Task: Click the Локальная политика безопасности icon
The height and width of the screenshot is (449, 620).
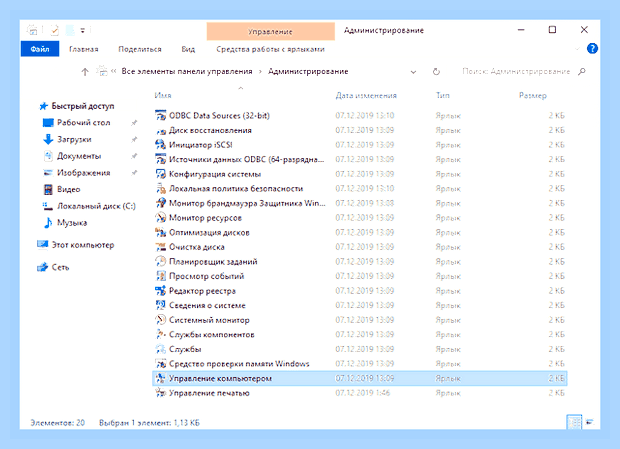Action: point(161,189)
